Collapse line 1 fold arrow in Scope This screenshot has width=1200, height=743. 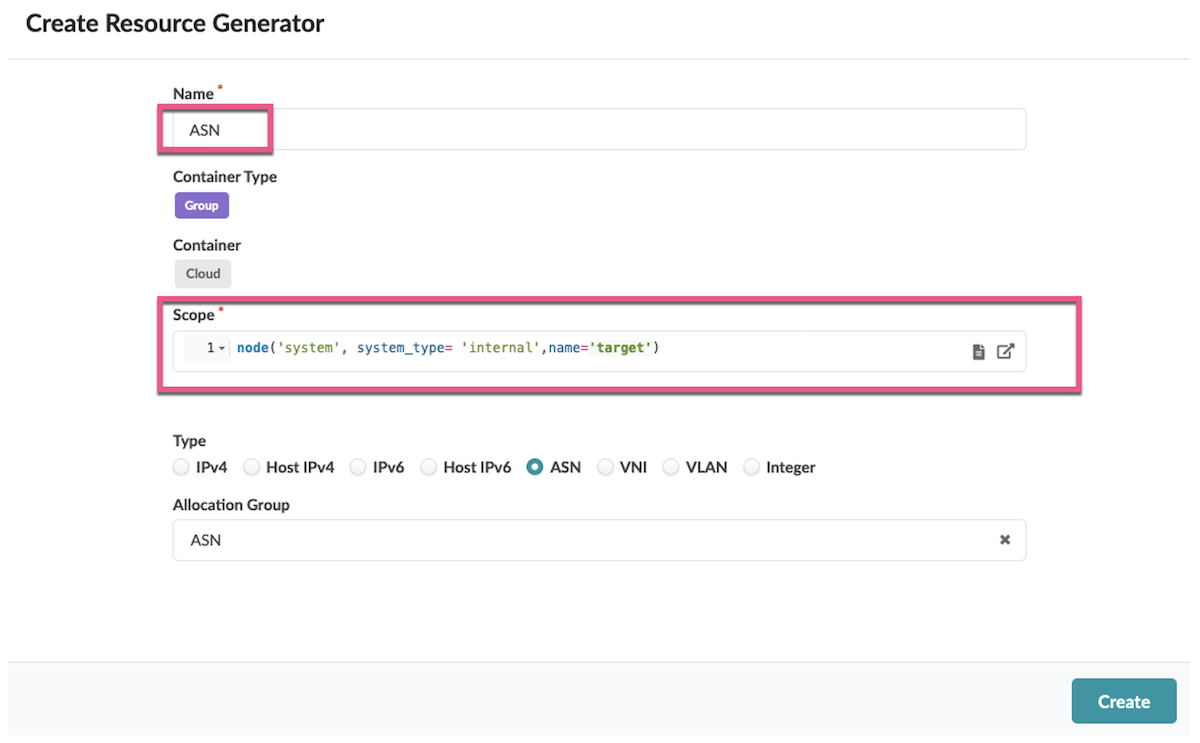(x=222, y=348)
